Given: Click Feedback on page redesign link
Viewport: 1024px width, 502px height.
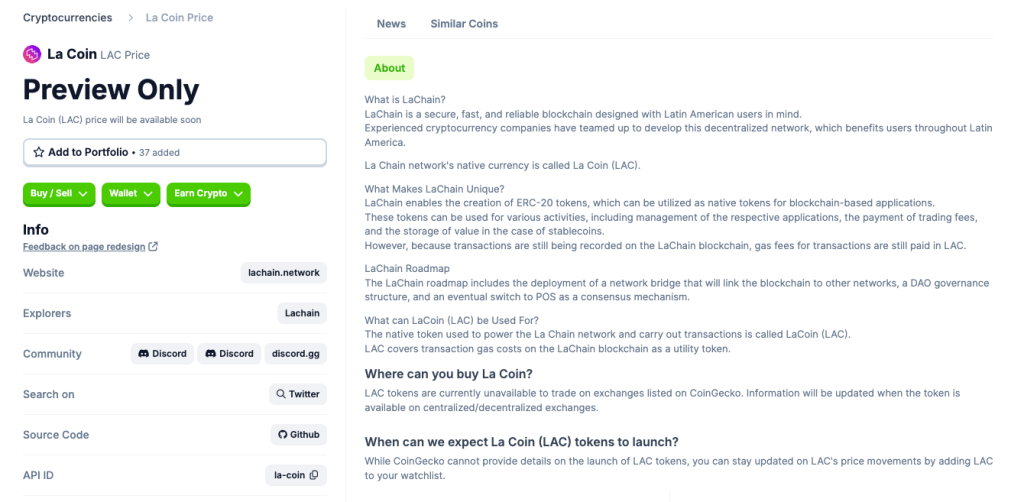Looking at the screenshot, I should [84, 247].
